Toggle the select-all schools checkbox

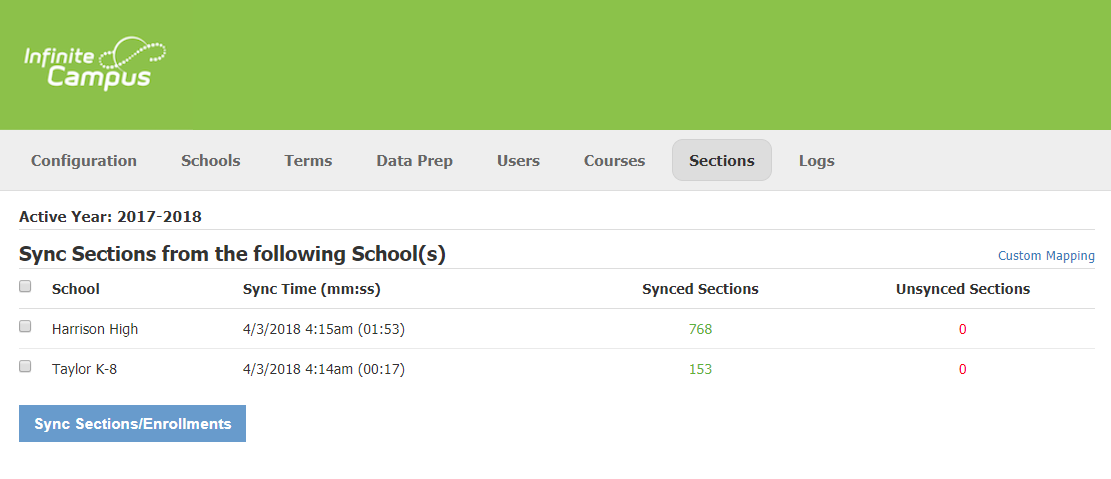pos(26,287)
